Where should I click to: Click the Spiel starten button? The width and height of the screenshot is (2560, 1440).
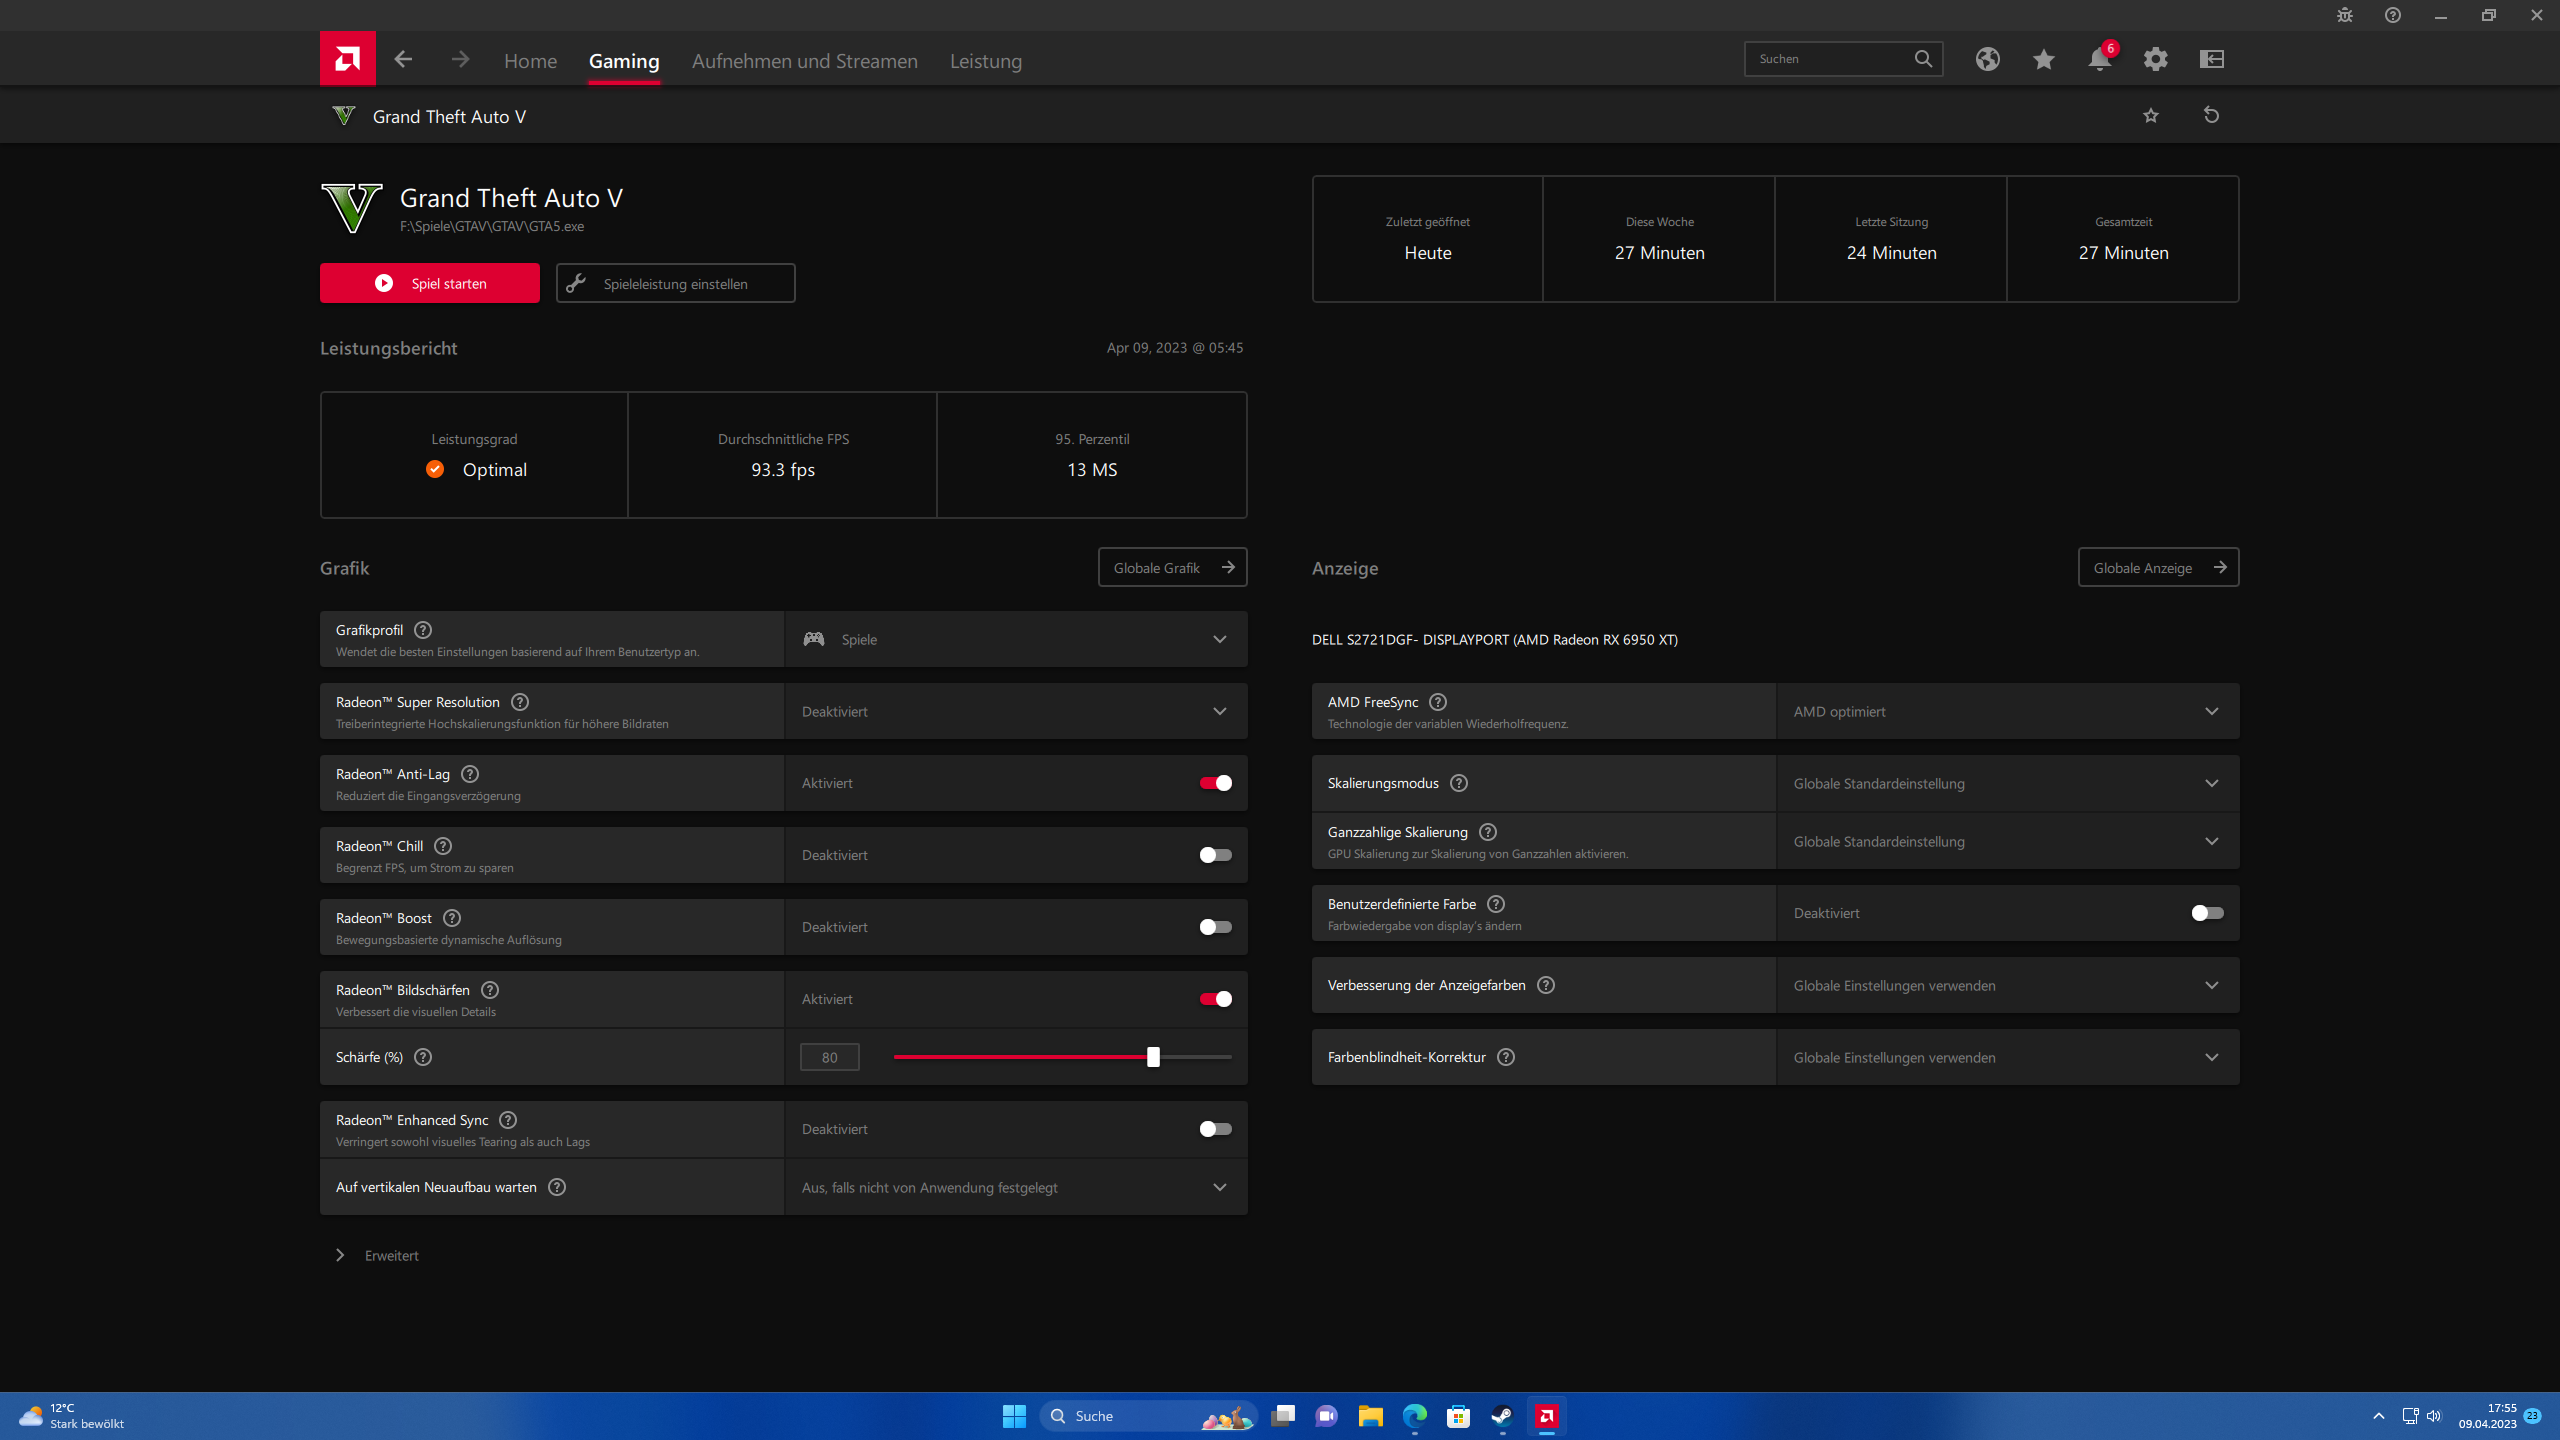click(429, 283)
